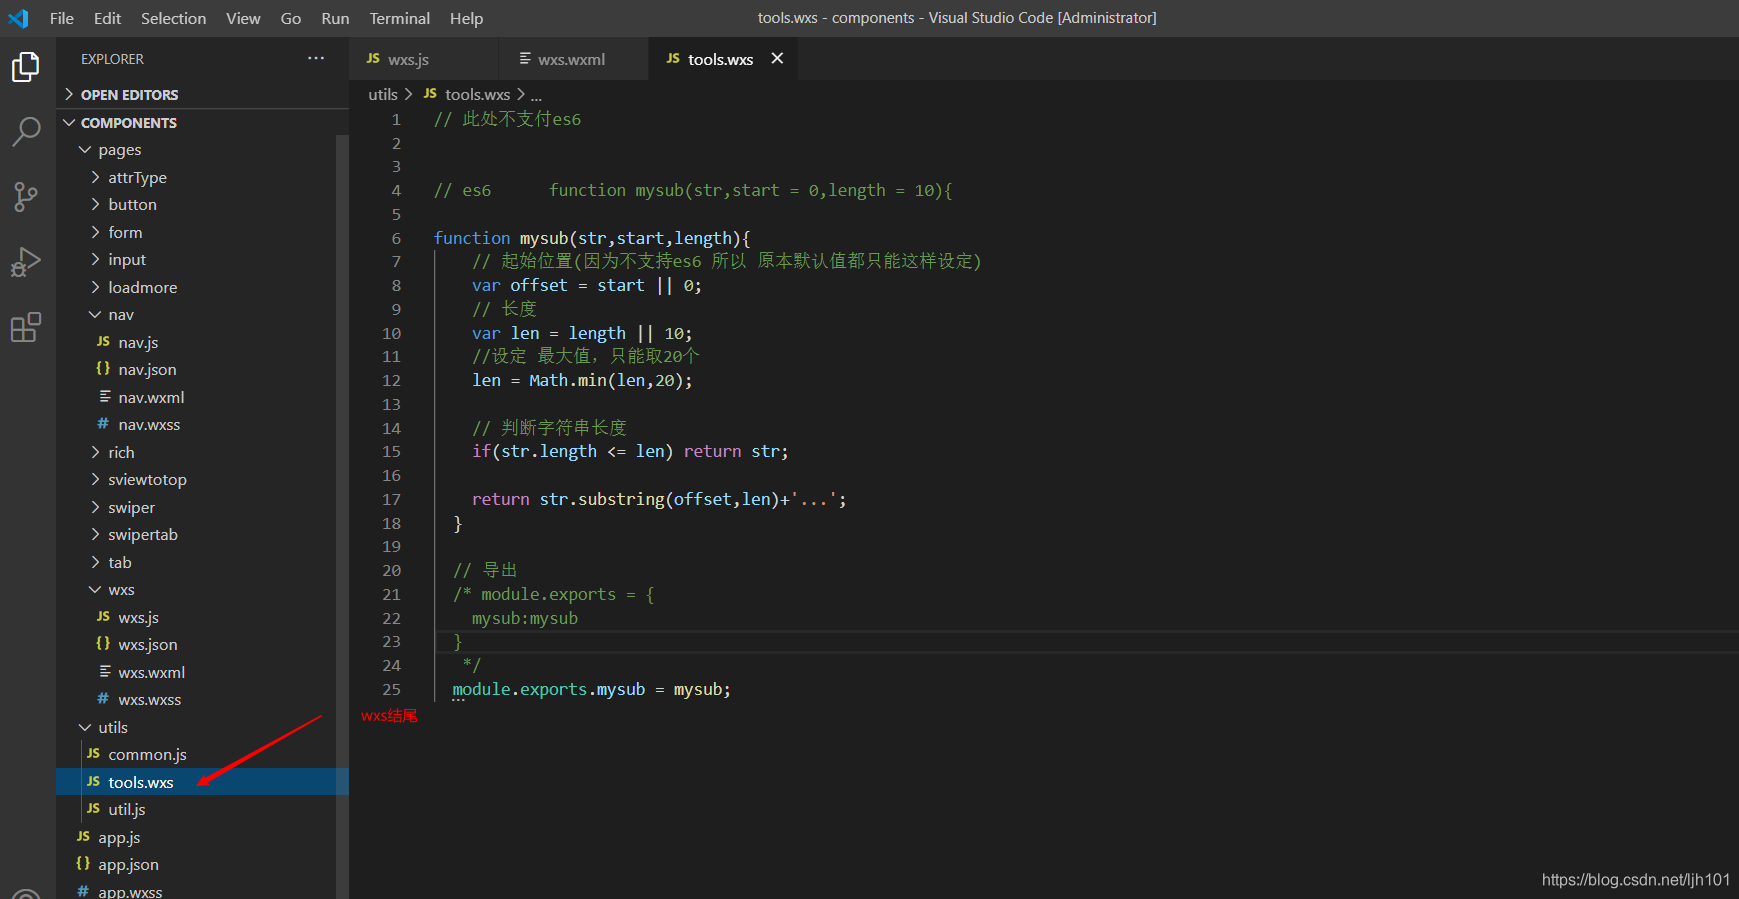Collapse the utils folder
This screenshot has height=899, width=1739.
202,727
